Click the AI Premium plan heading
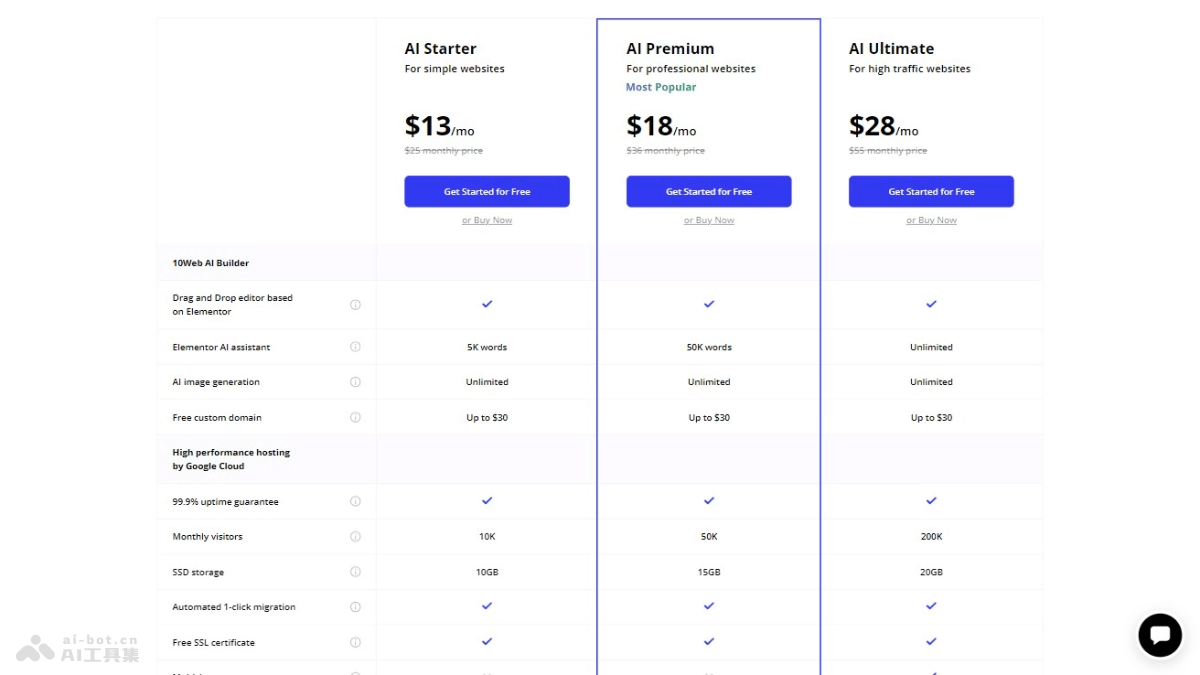 pyautogui.click(x=670, y=49)
